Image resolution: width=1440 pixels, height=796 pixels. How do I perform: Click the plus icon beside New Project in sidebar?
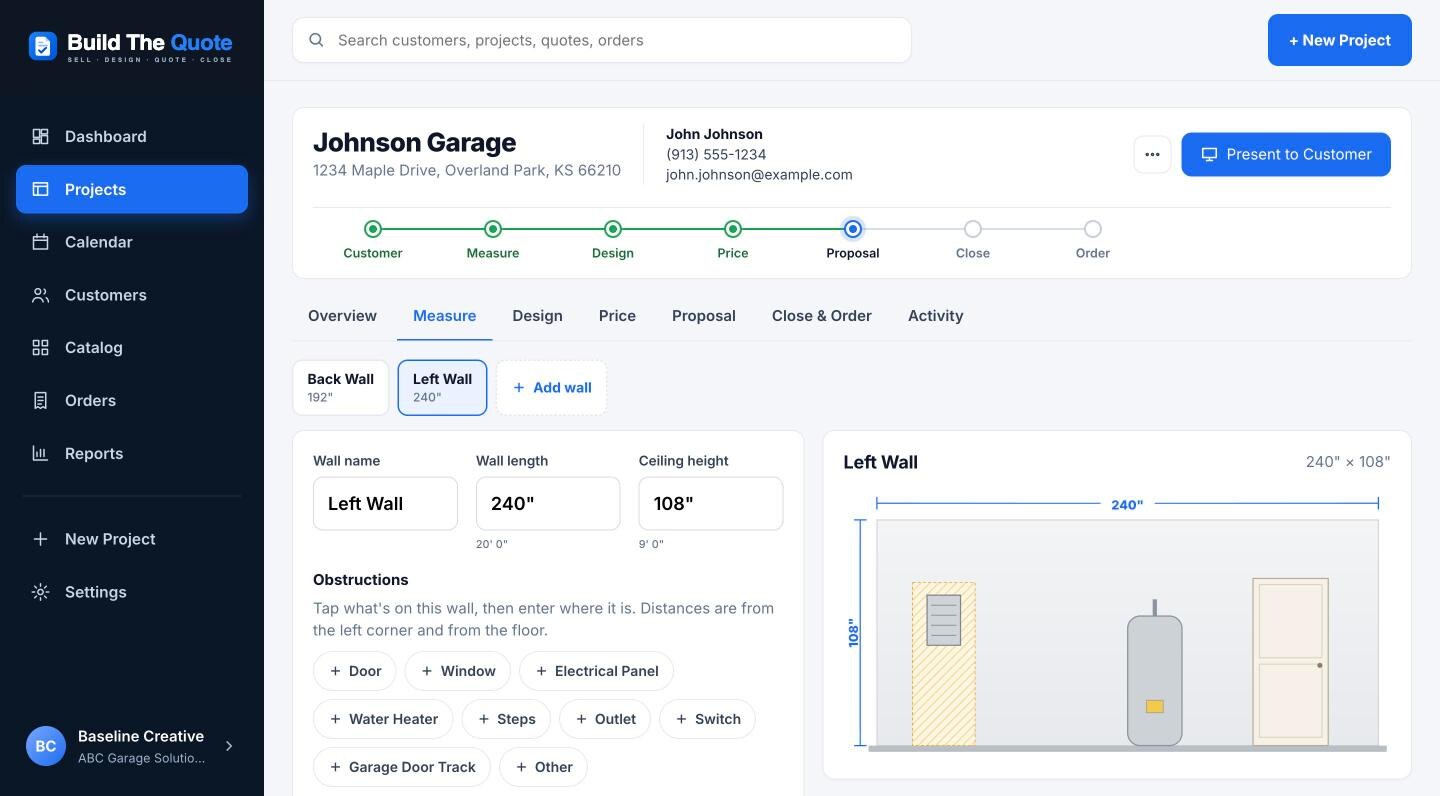pos(40,539)
